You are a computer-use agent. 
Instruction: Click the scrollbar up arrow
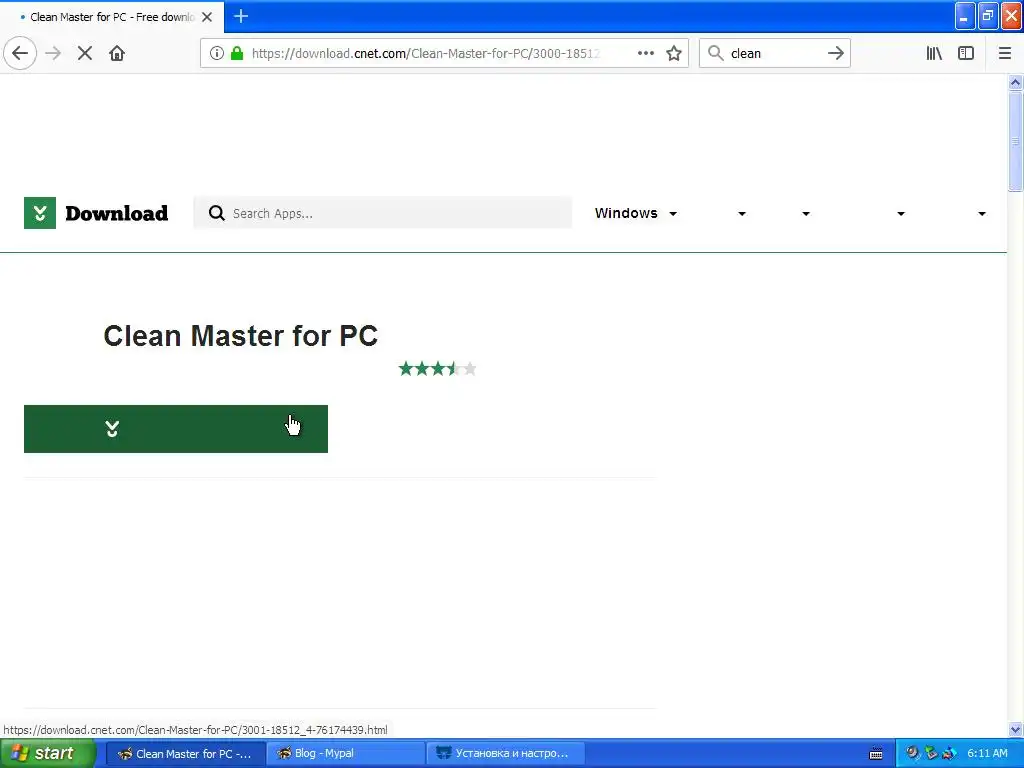[1015, 82]
